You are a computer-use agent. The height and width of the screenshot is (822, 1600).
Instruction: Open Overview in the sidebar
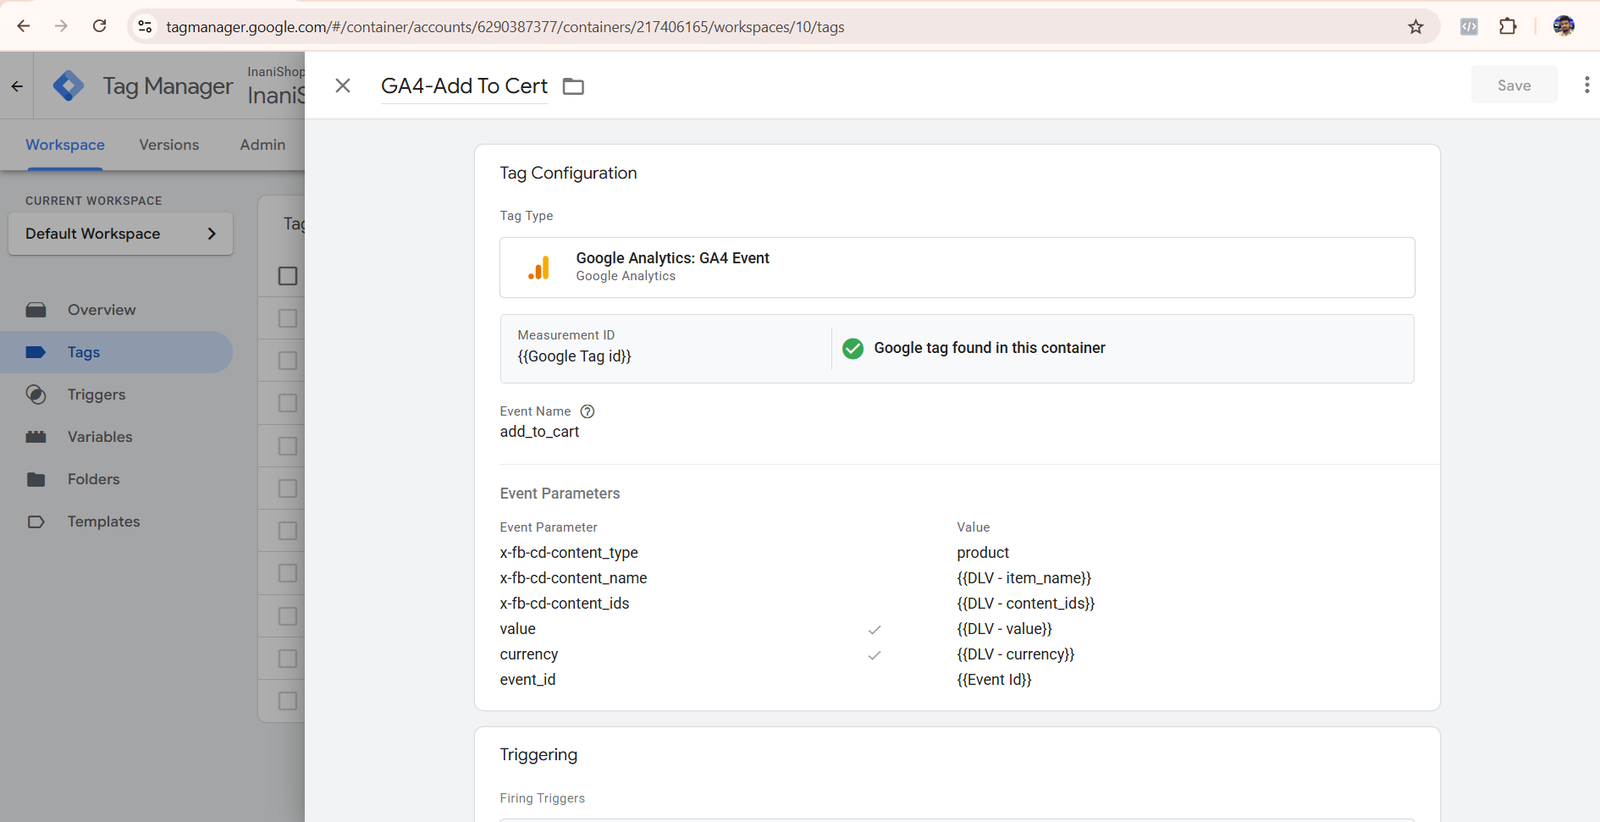coord(116,310)
